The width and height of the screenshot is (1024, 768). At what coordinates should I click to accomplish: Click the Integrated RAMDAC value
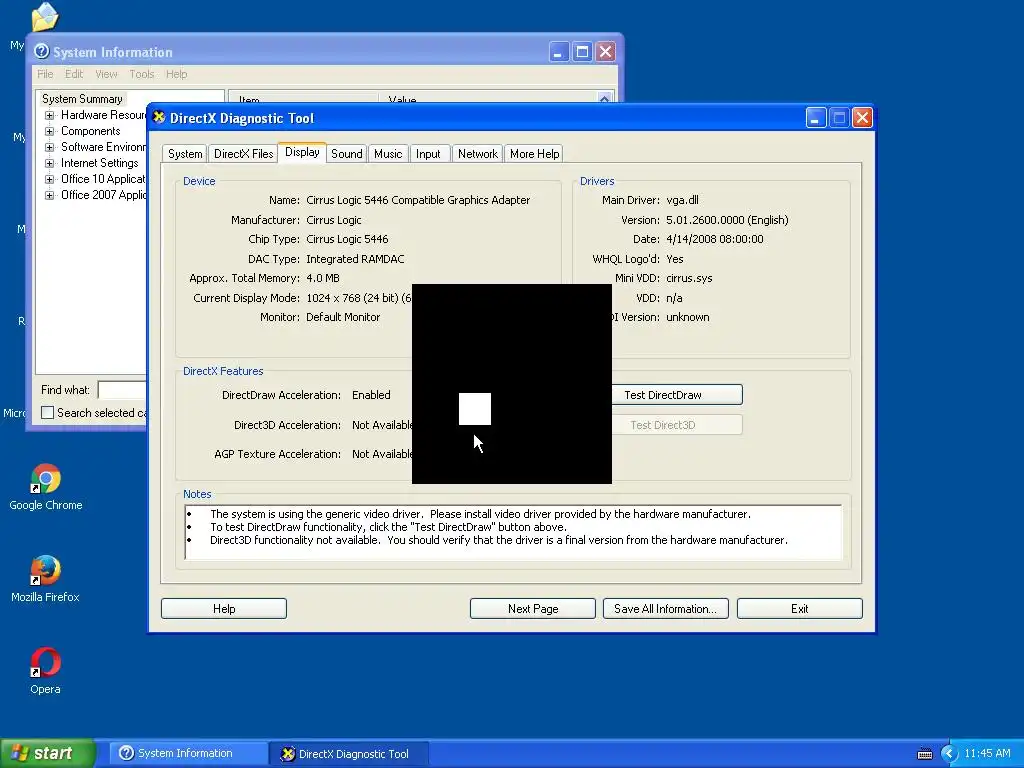point(355,259)
